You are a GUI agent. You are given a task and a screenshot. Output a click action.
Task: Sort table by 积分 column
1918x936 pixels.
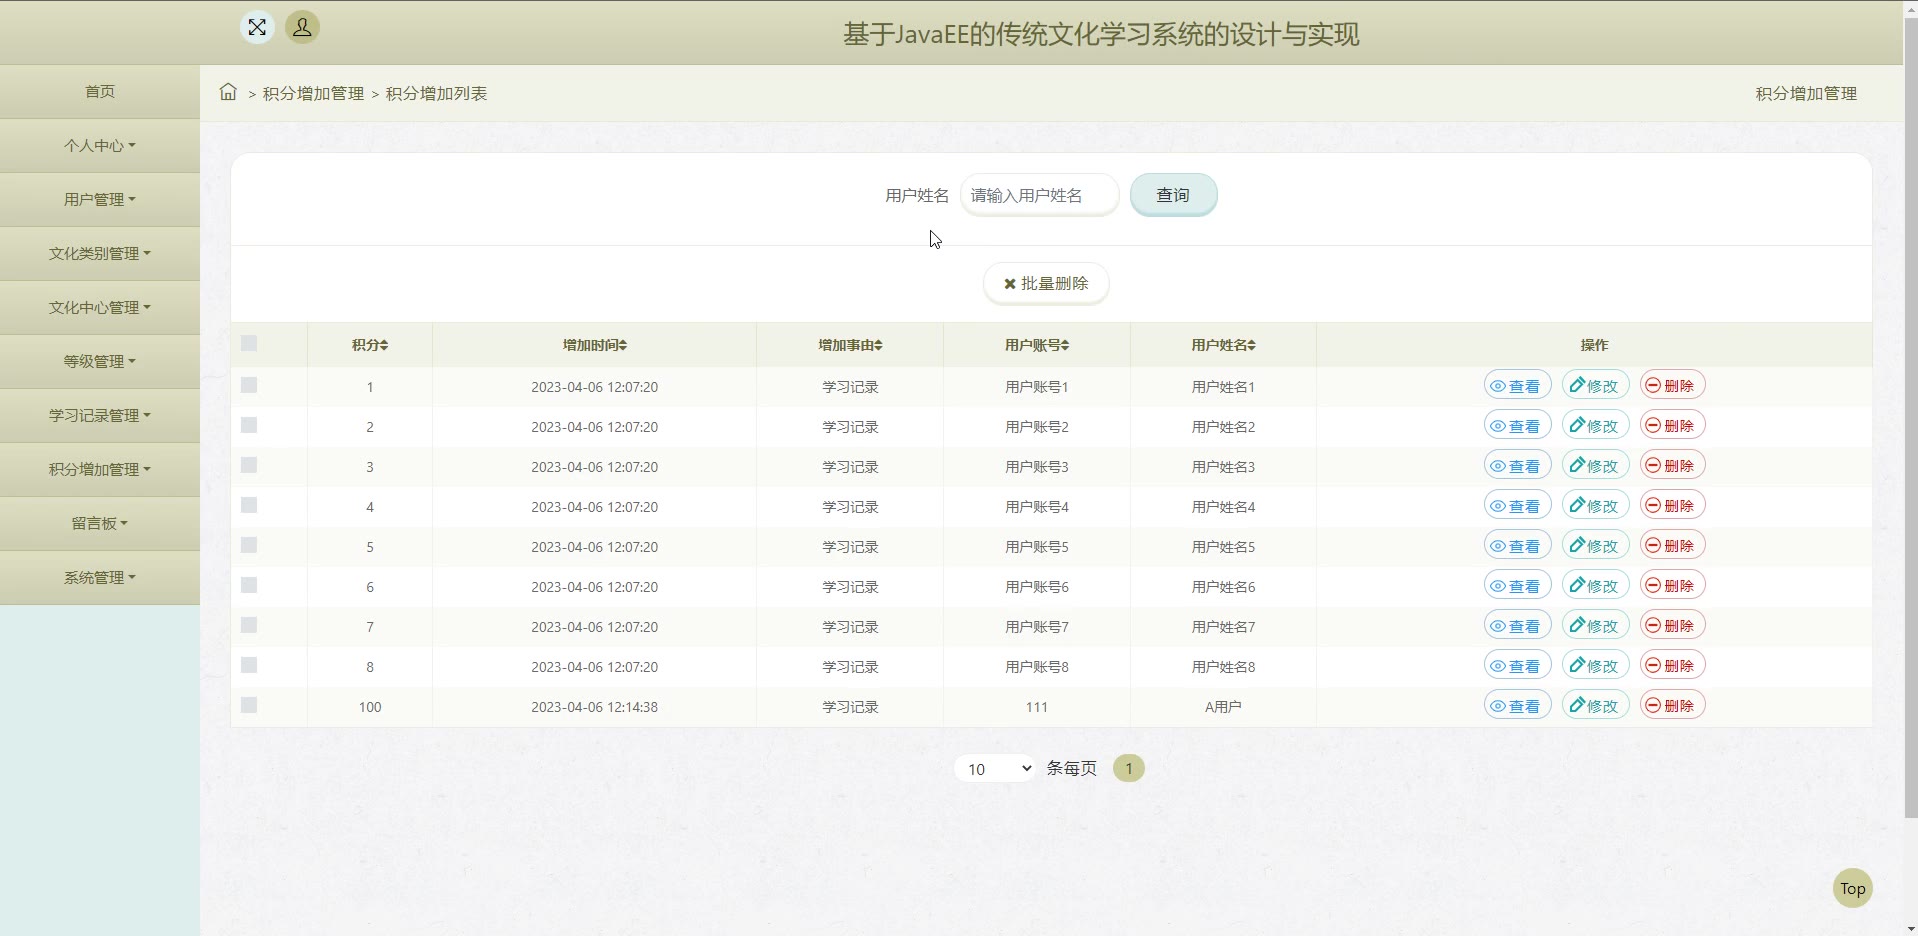[370, 345]
